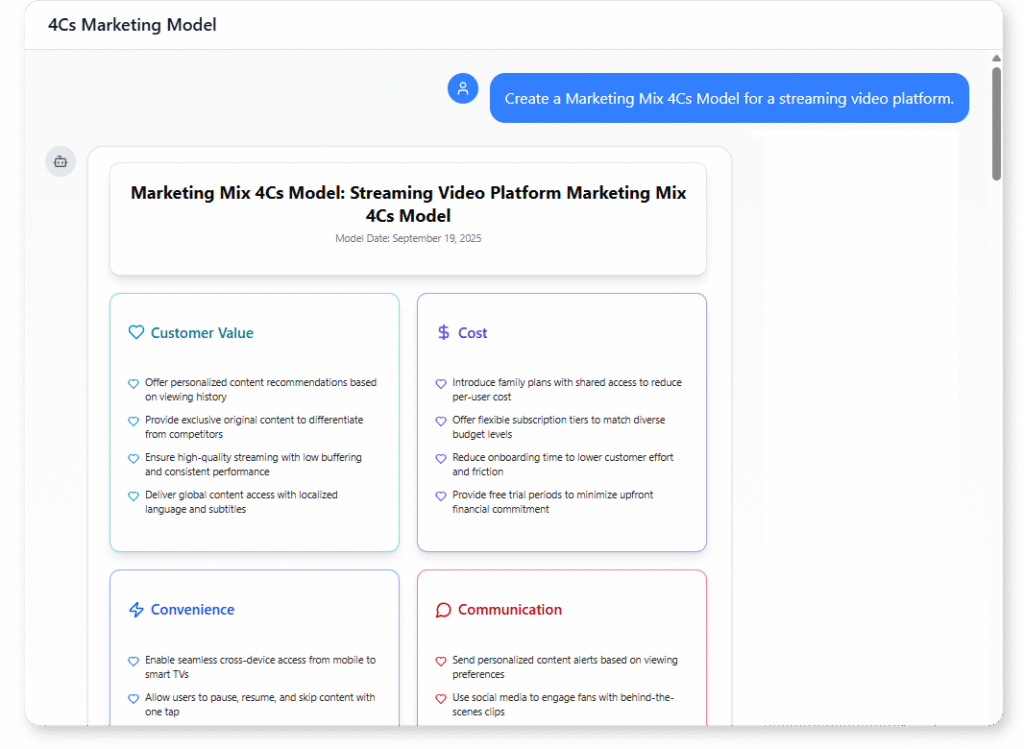
Task: Click the lightning icon next to Convenience heading
Action: [x=135, y=610]
